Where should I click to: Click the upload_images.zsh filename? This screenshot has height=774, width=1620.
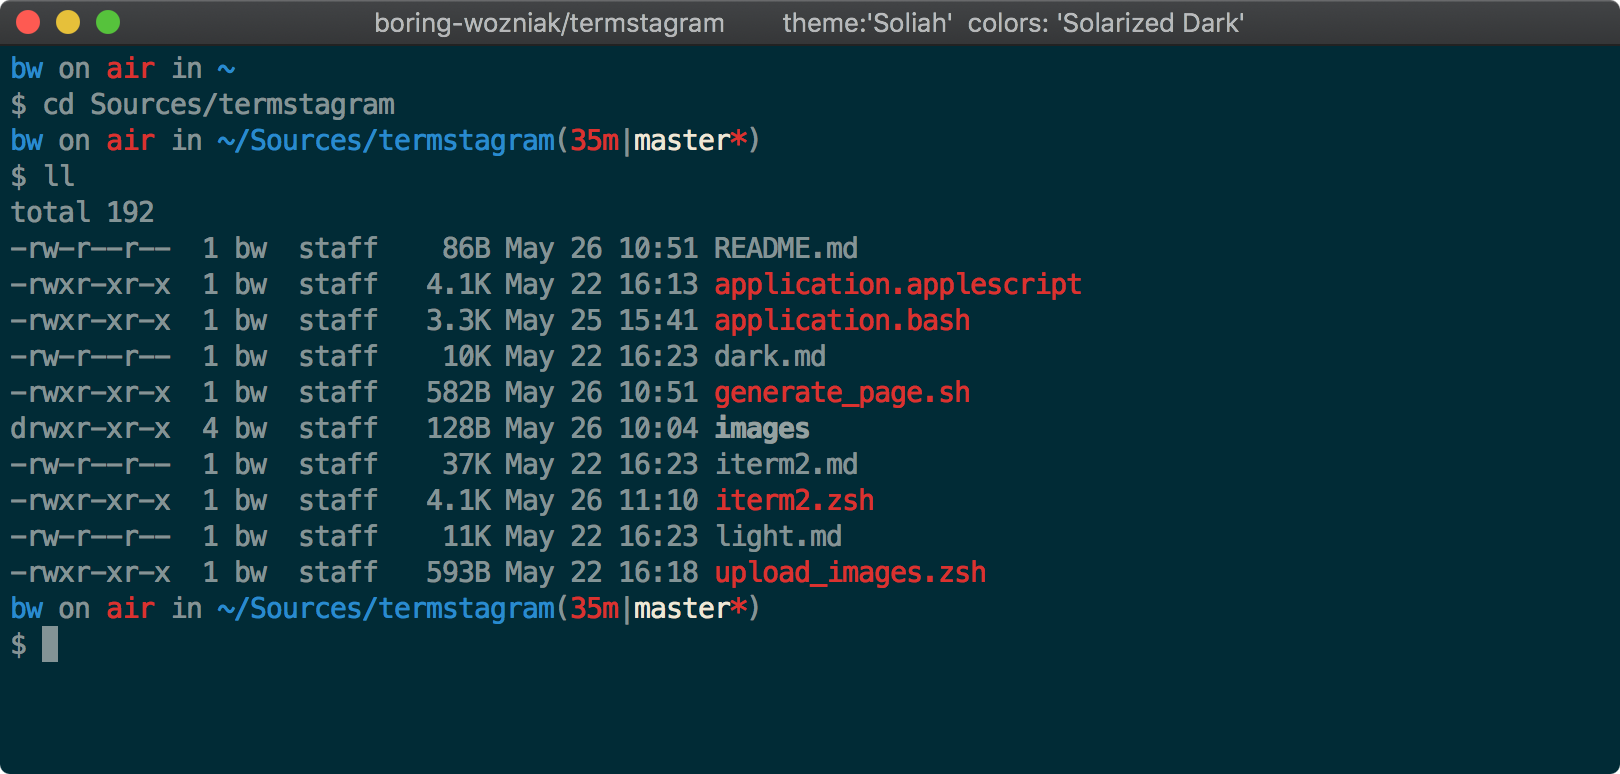[850, 573]
